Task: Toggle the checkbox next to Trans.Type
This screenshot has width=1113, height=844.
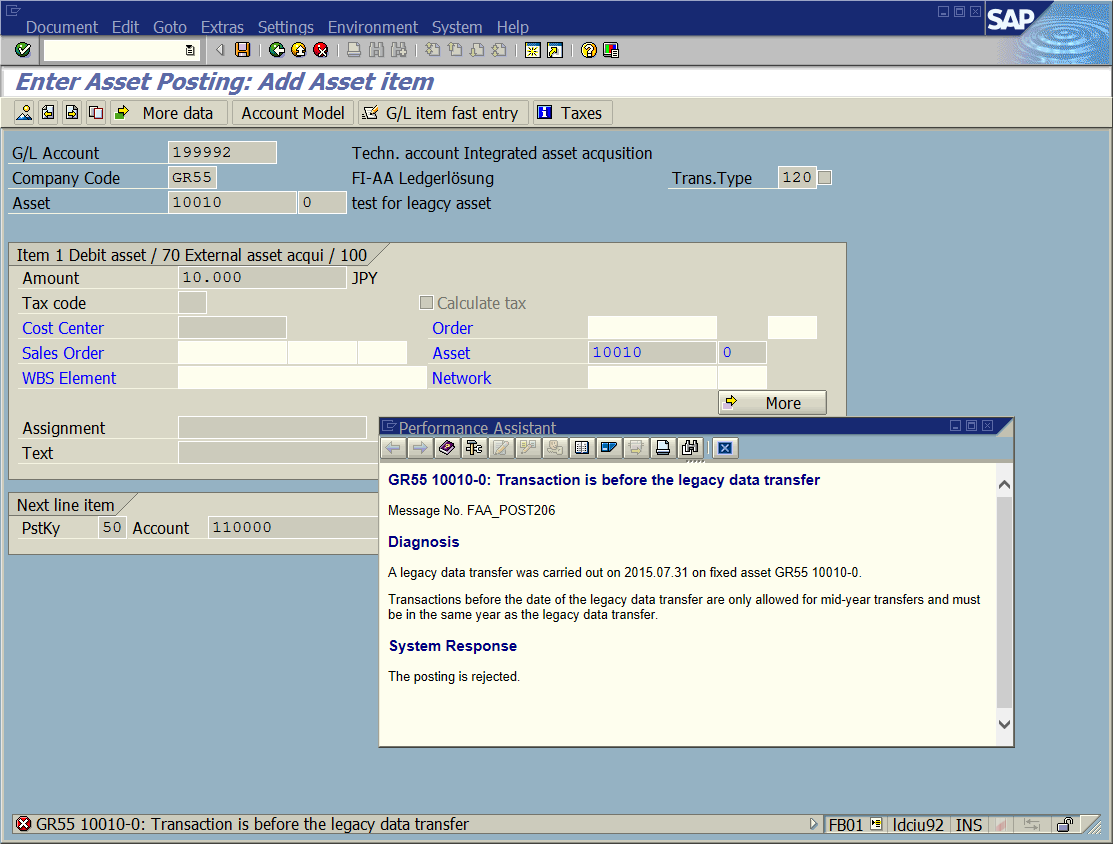Action: [825, 177]
